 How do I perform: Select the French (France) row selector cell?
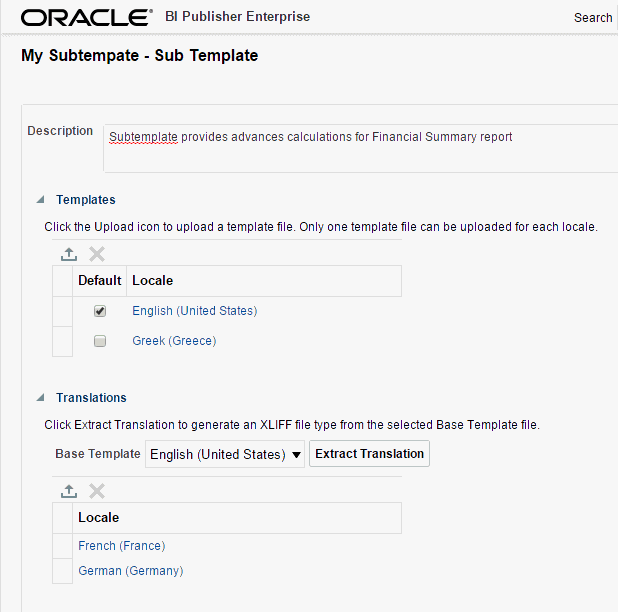(62, 546)
